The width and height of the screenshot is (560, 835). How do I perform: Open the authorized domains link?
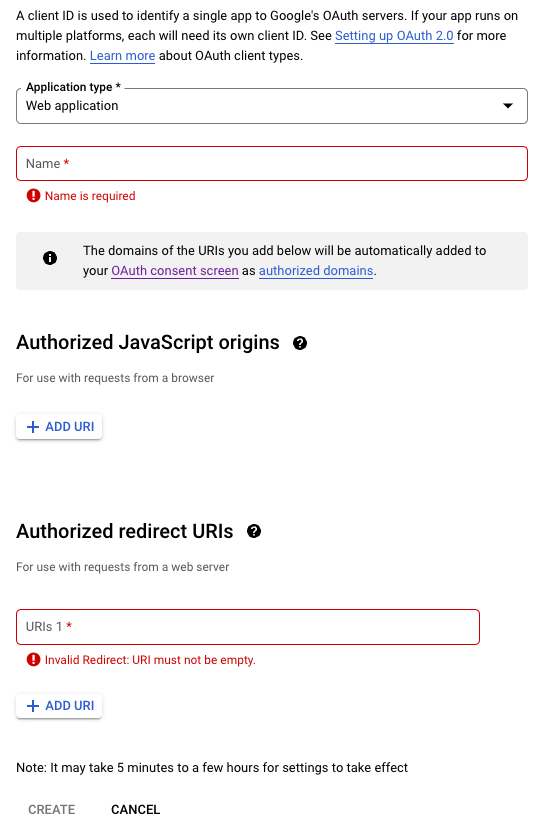point(316,271)
